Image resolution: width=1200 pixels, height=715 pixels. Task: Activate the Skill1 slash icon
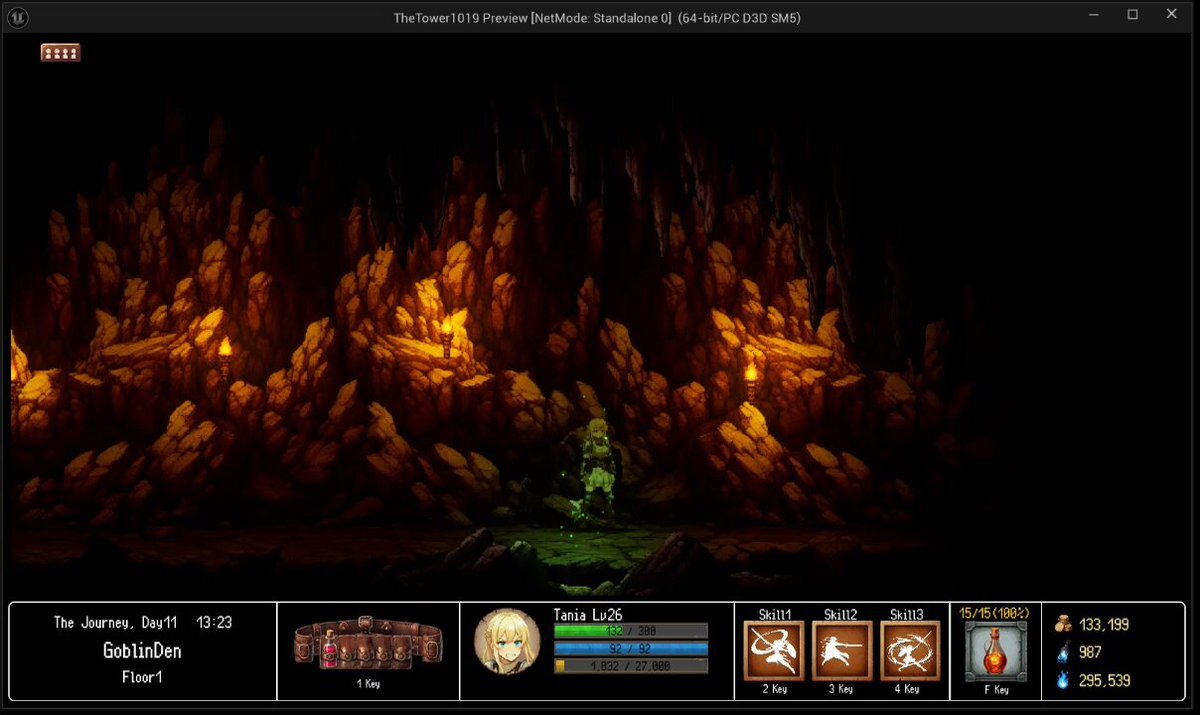tap(774, 651)
